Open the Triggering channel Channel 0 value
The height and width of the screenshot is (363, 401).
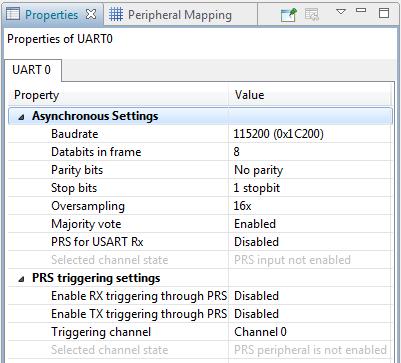(310, 332)
